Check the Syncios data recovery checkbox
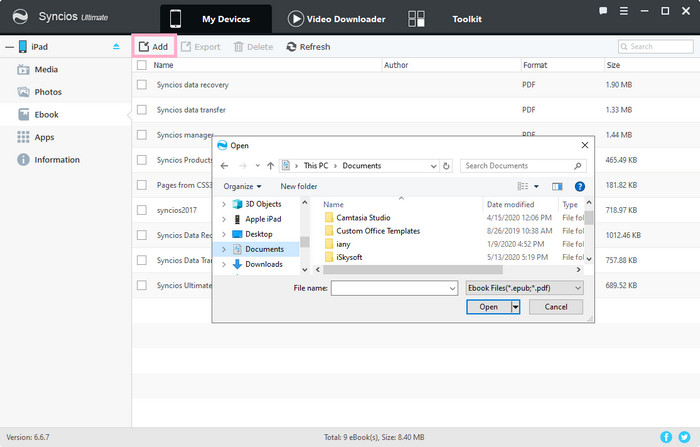The height and width of the screenshot is (447, 700). tap(142, 85)
